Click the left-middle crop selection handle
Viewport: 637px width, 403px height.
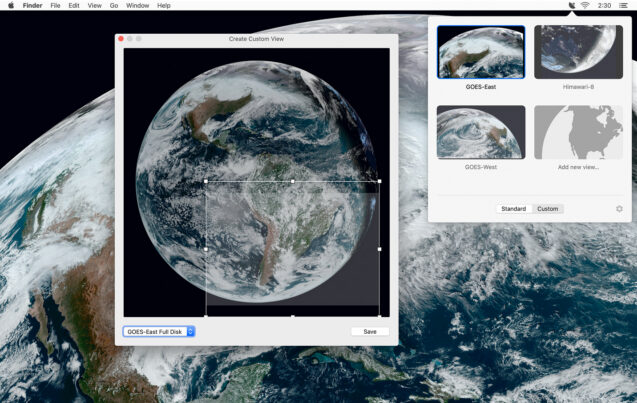pyautogui.click(x=206, y=249)
